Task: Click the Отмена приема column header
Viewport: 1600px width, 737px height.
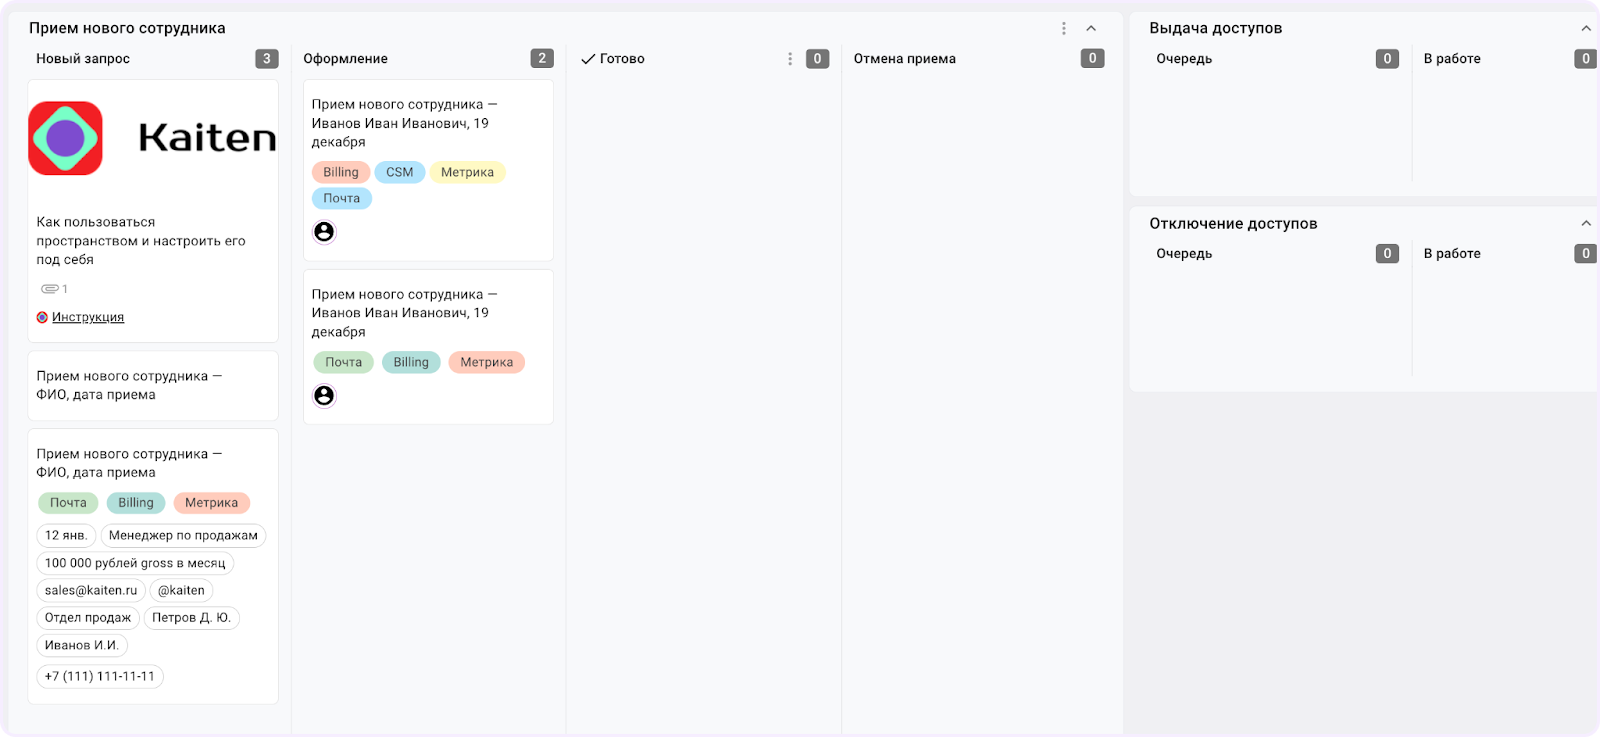Action: point(904,59)
